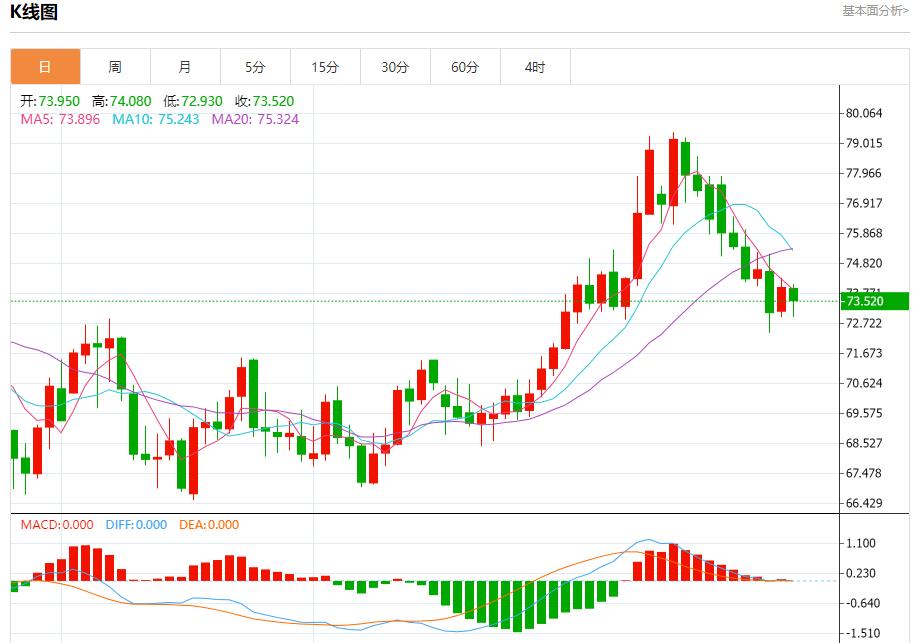Image resolution: width=915 pixels, height=643 pixels.
Task: Click the MA10 indicator label
Action: 155,119
